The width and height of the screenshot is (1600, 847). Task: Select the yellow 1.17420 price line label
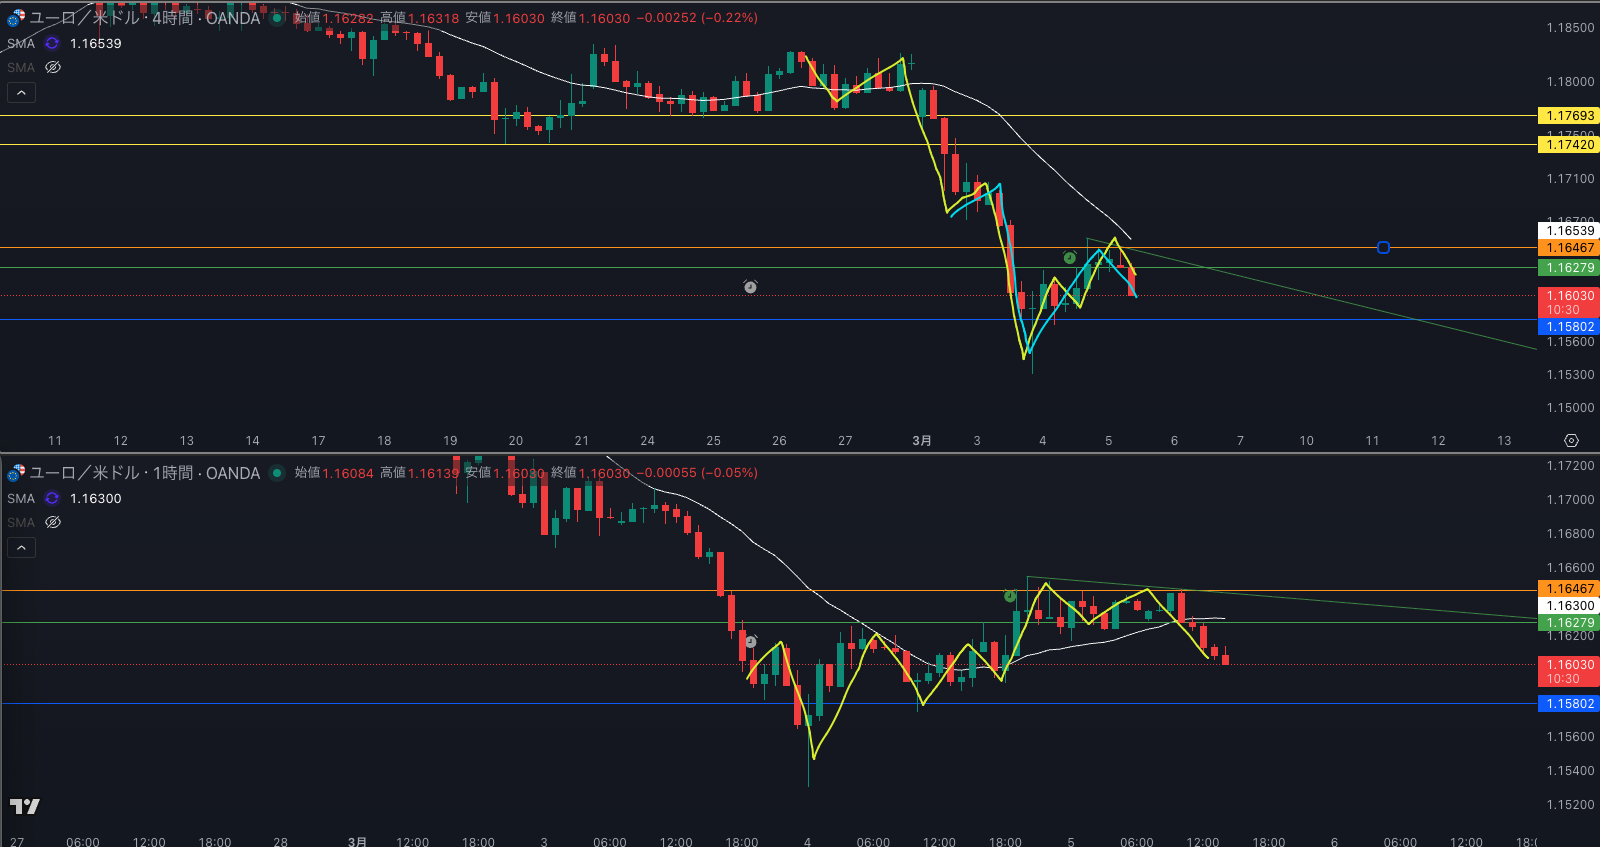point(1569,145)
